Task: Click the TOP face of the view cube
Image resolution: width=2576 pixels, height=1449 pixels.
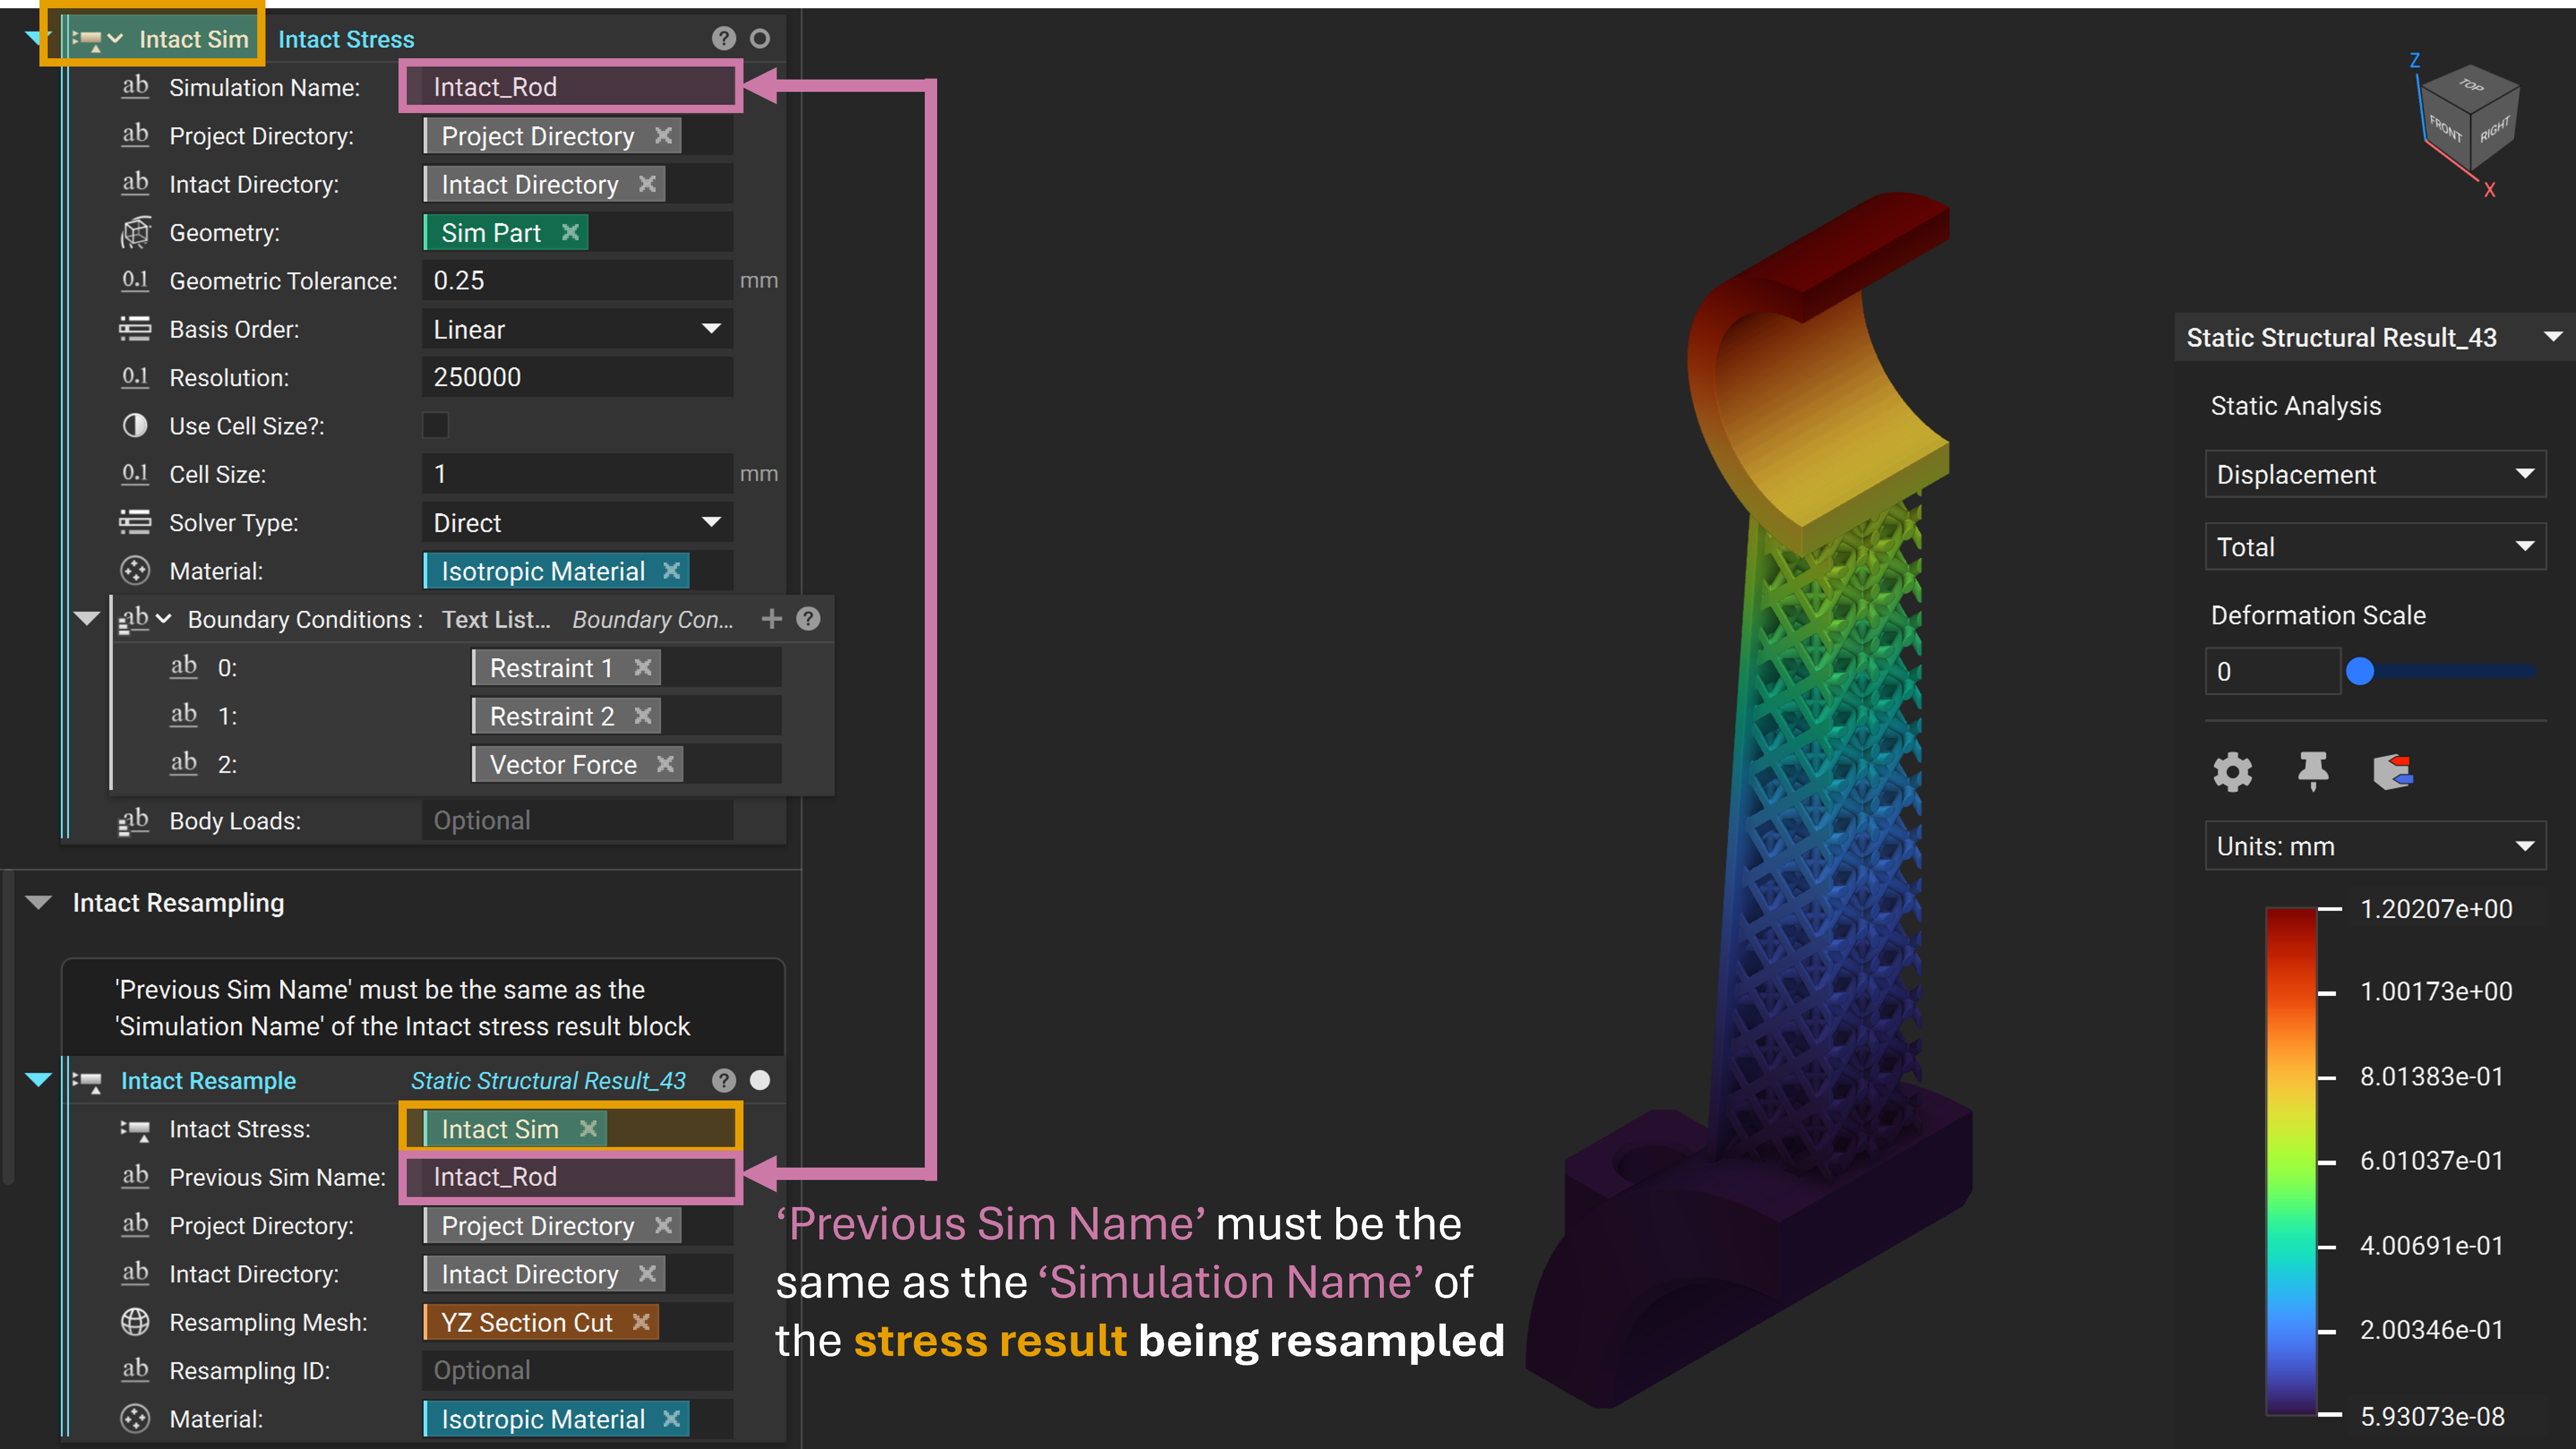Action: coord(2472,87)
